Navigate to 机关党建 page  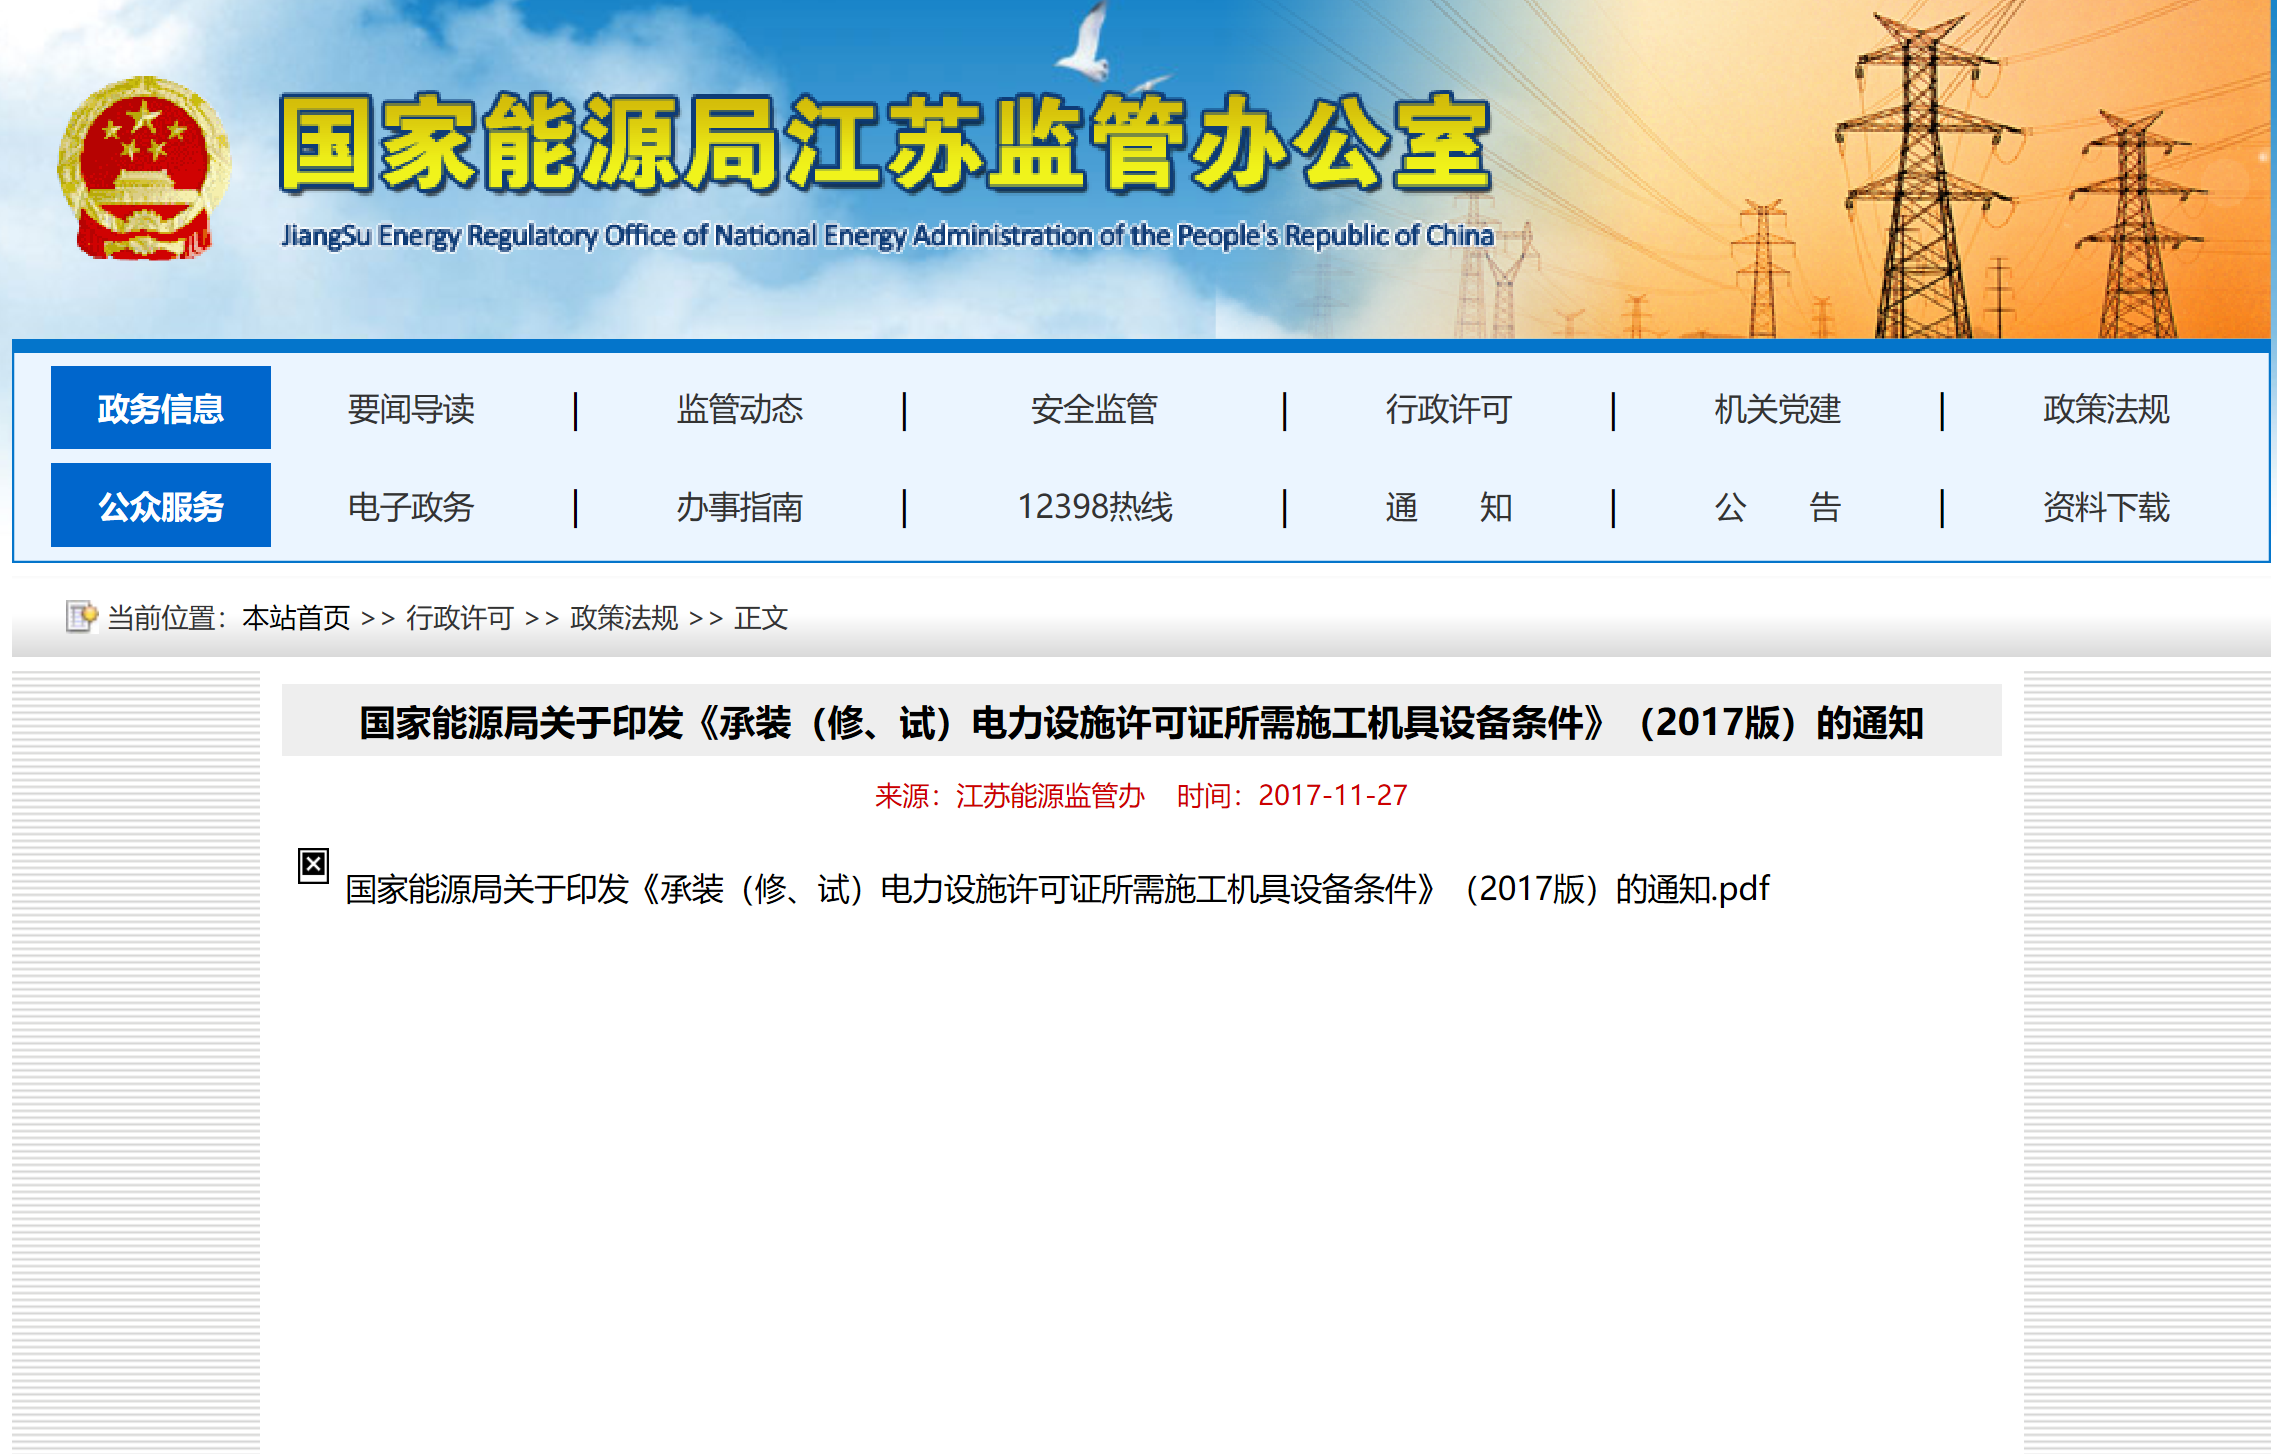pos(1777,409)
